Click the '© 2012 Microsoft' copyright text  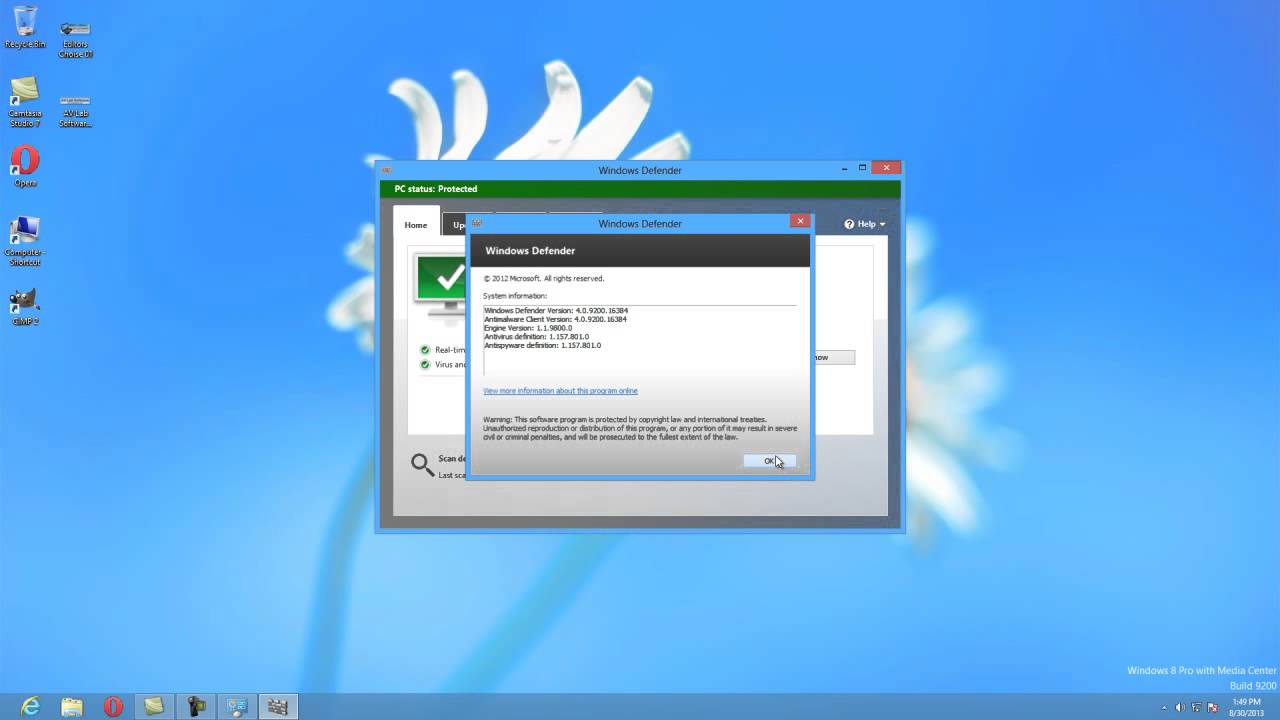tap(544, 278)
